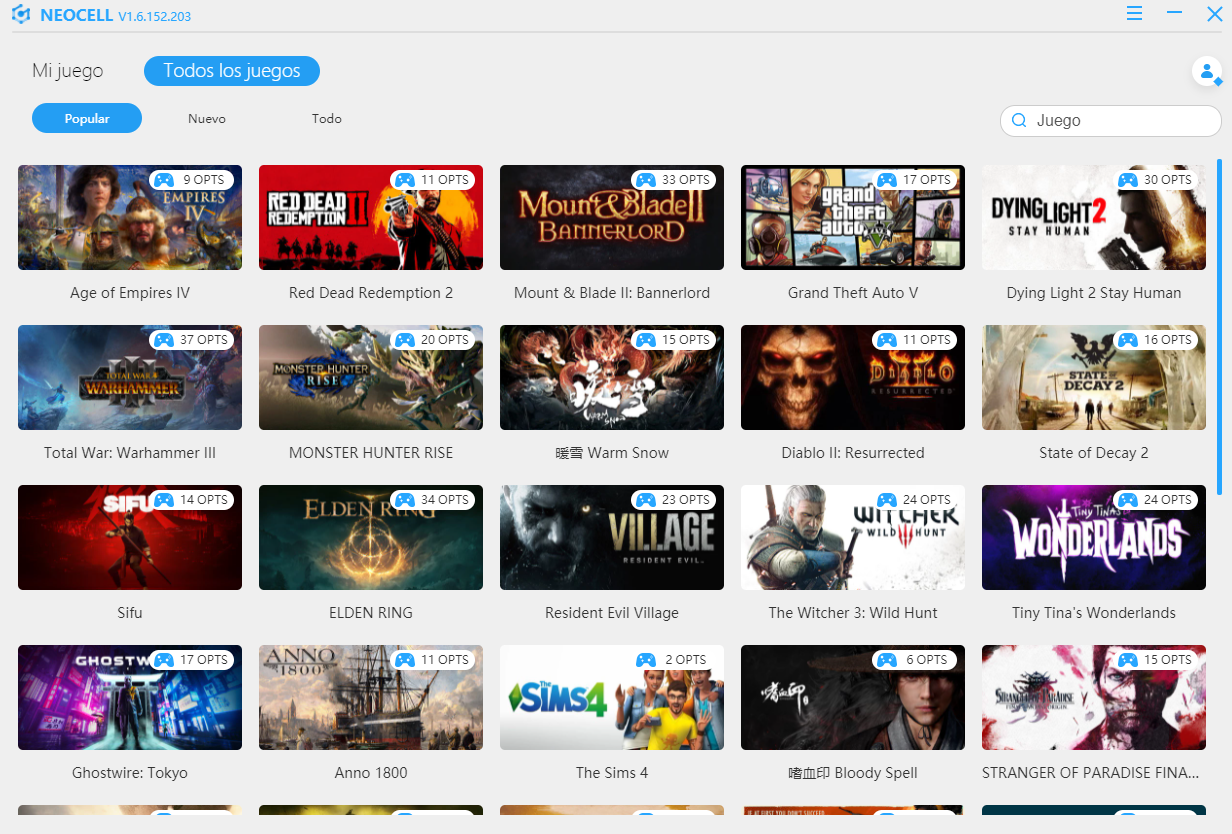The image size is (1232, 834).
Task: Open the Dying Light 2 cover image
Action: point(1094,218)
